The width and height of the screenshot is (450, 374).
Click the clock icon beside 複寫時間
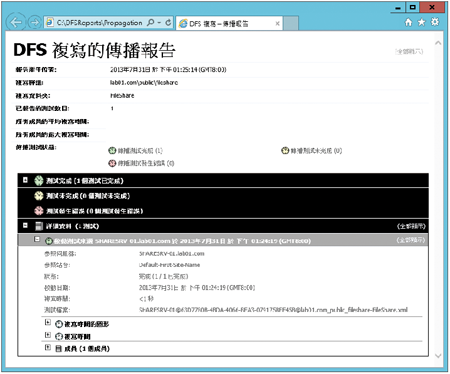click(x=59, y=336)
